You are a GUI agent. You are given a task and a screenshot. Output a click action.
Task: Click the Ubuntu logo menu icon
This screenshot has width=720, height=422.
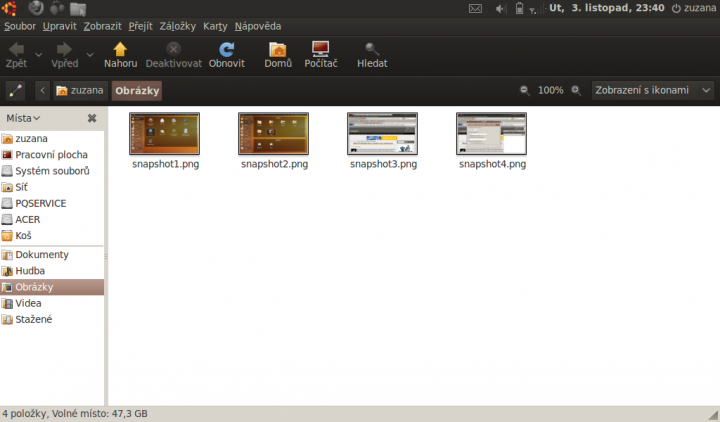(9, 8)
